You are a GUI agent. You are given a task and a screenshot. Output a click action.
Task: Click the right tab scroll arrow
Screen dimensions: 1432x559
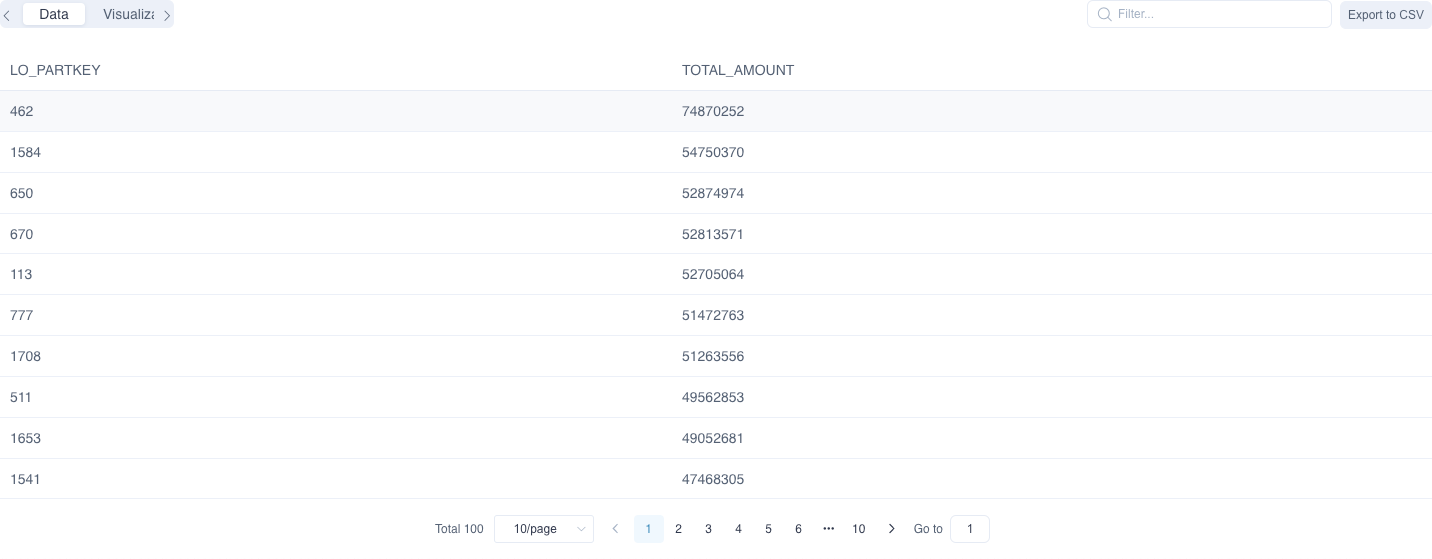[167, 15]
